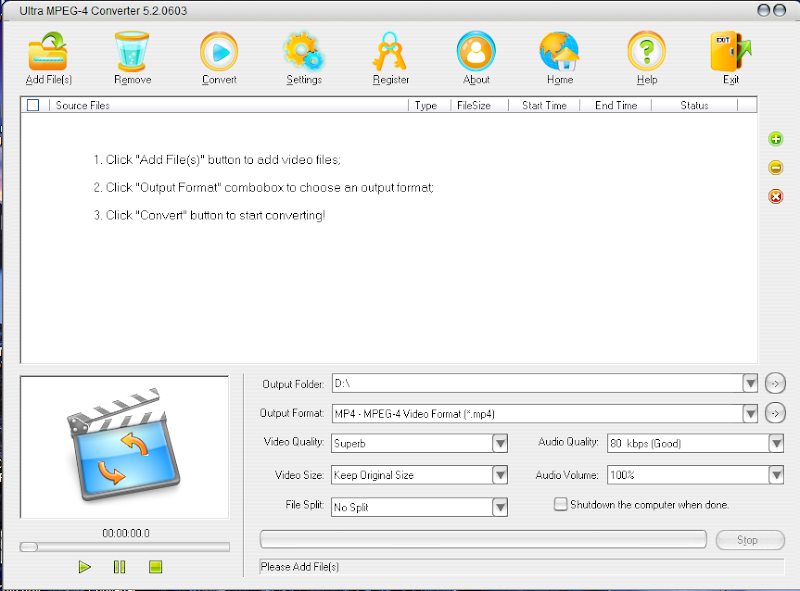The width and height of the screenshot is (800, 591).
Task: Click the yellow minus remove icon
Action: pyautogui.click(x=776, y=167)
